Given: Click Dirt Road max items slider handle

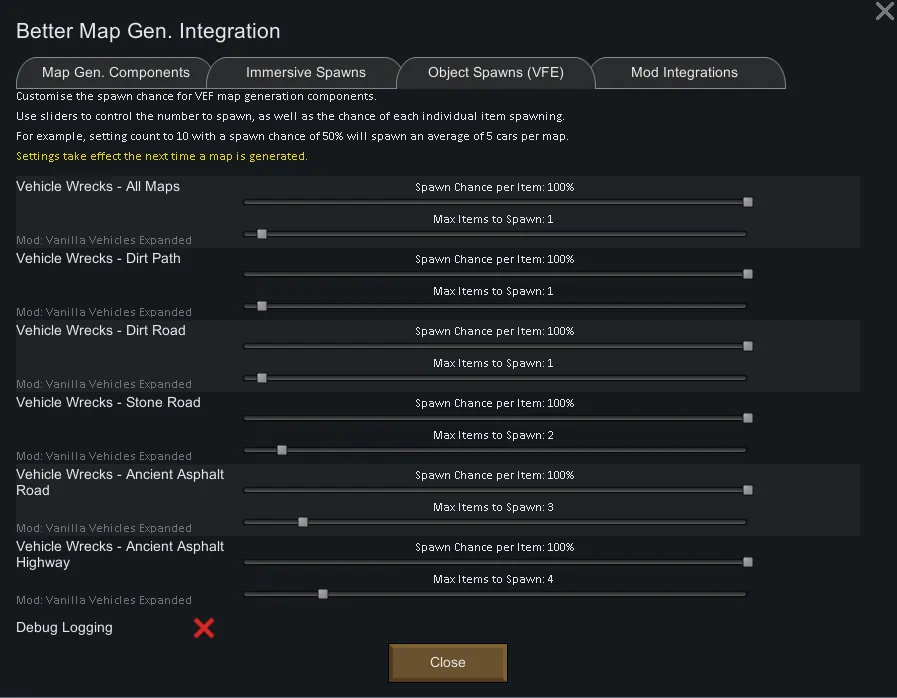Looking at the screenshot, I should coord(262,378).
